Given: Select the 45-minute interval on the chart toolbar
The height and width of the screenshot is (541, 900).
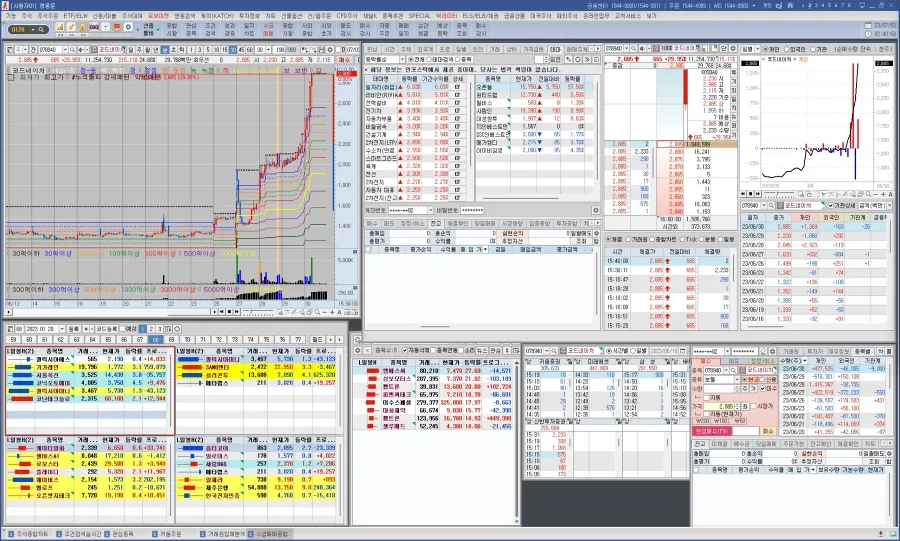Looking at the screenshot, I should (x=241, y=49).
